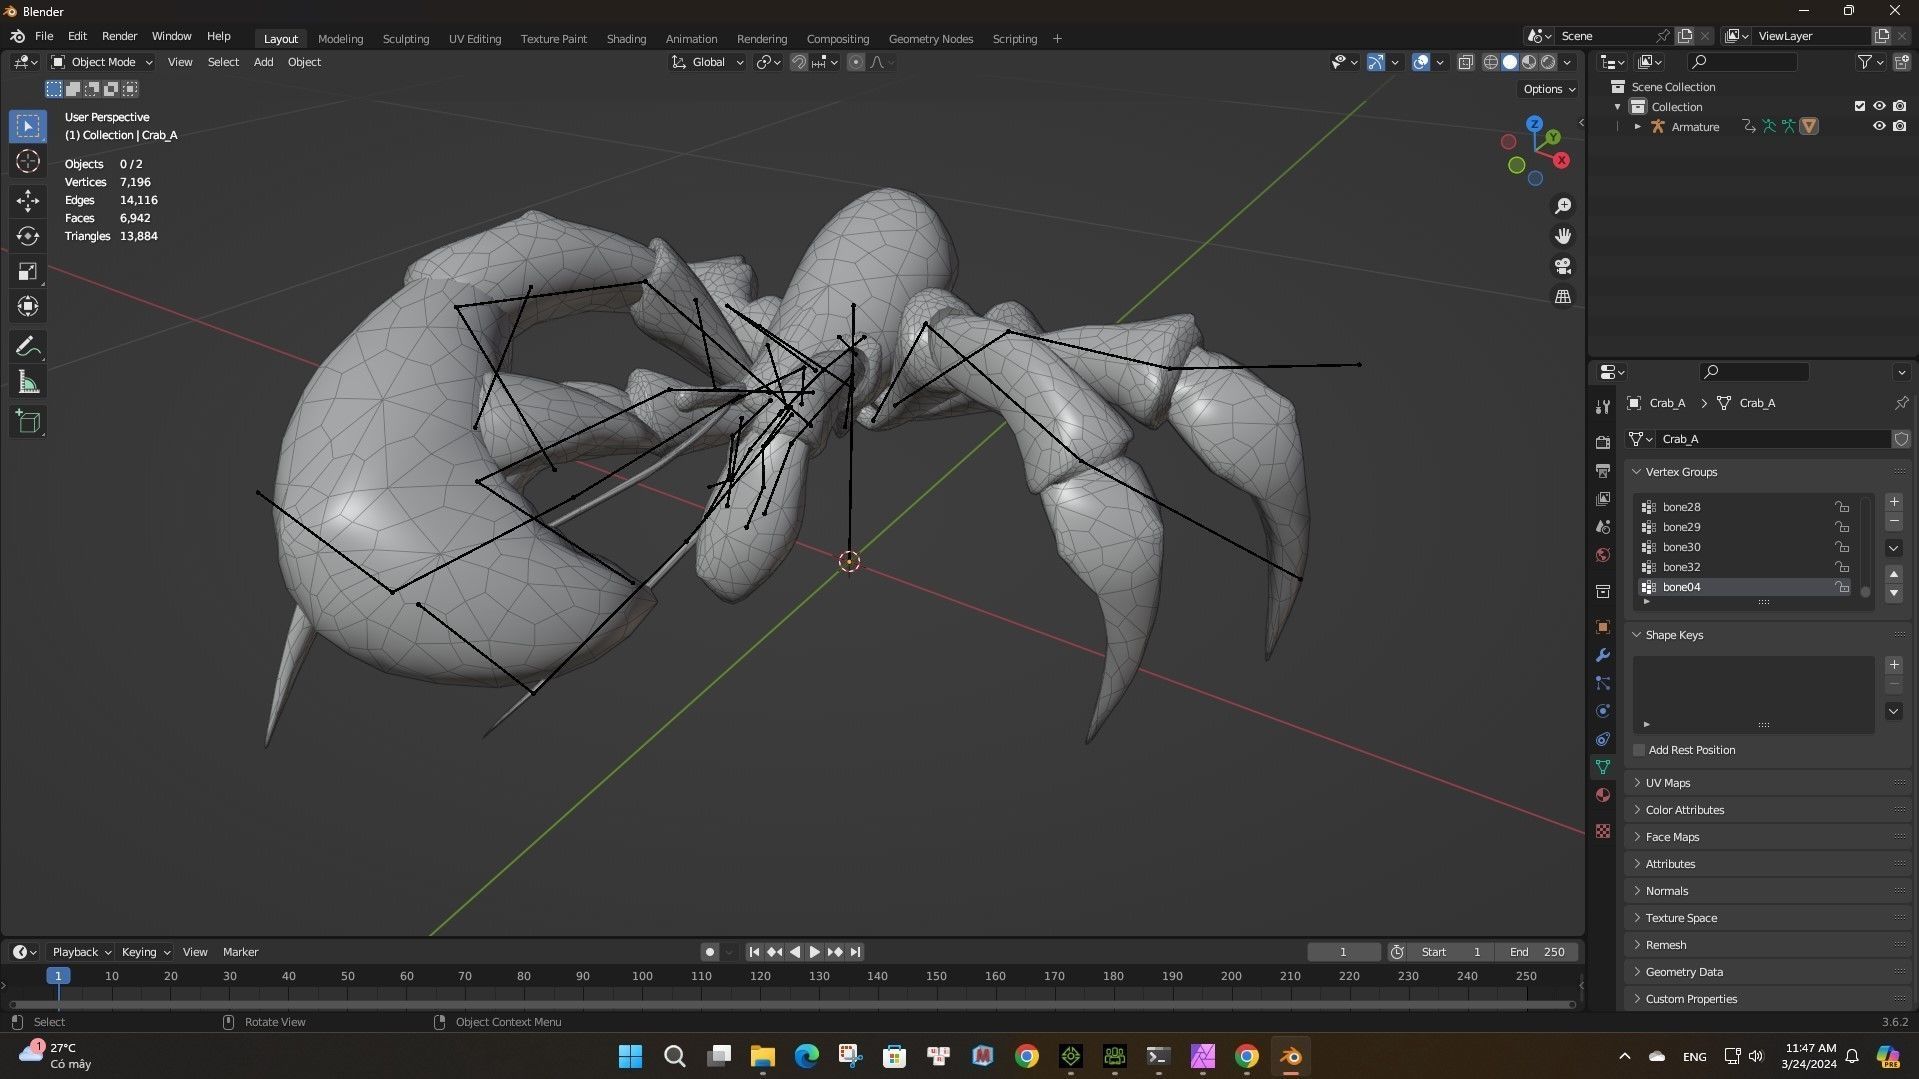Click the End frame field
1919x1079 pixels.
pos(1537,952)
